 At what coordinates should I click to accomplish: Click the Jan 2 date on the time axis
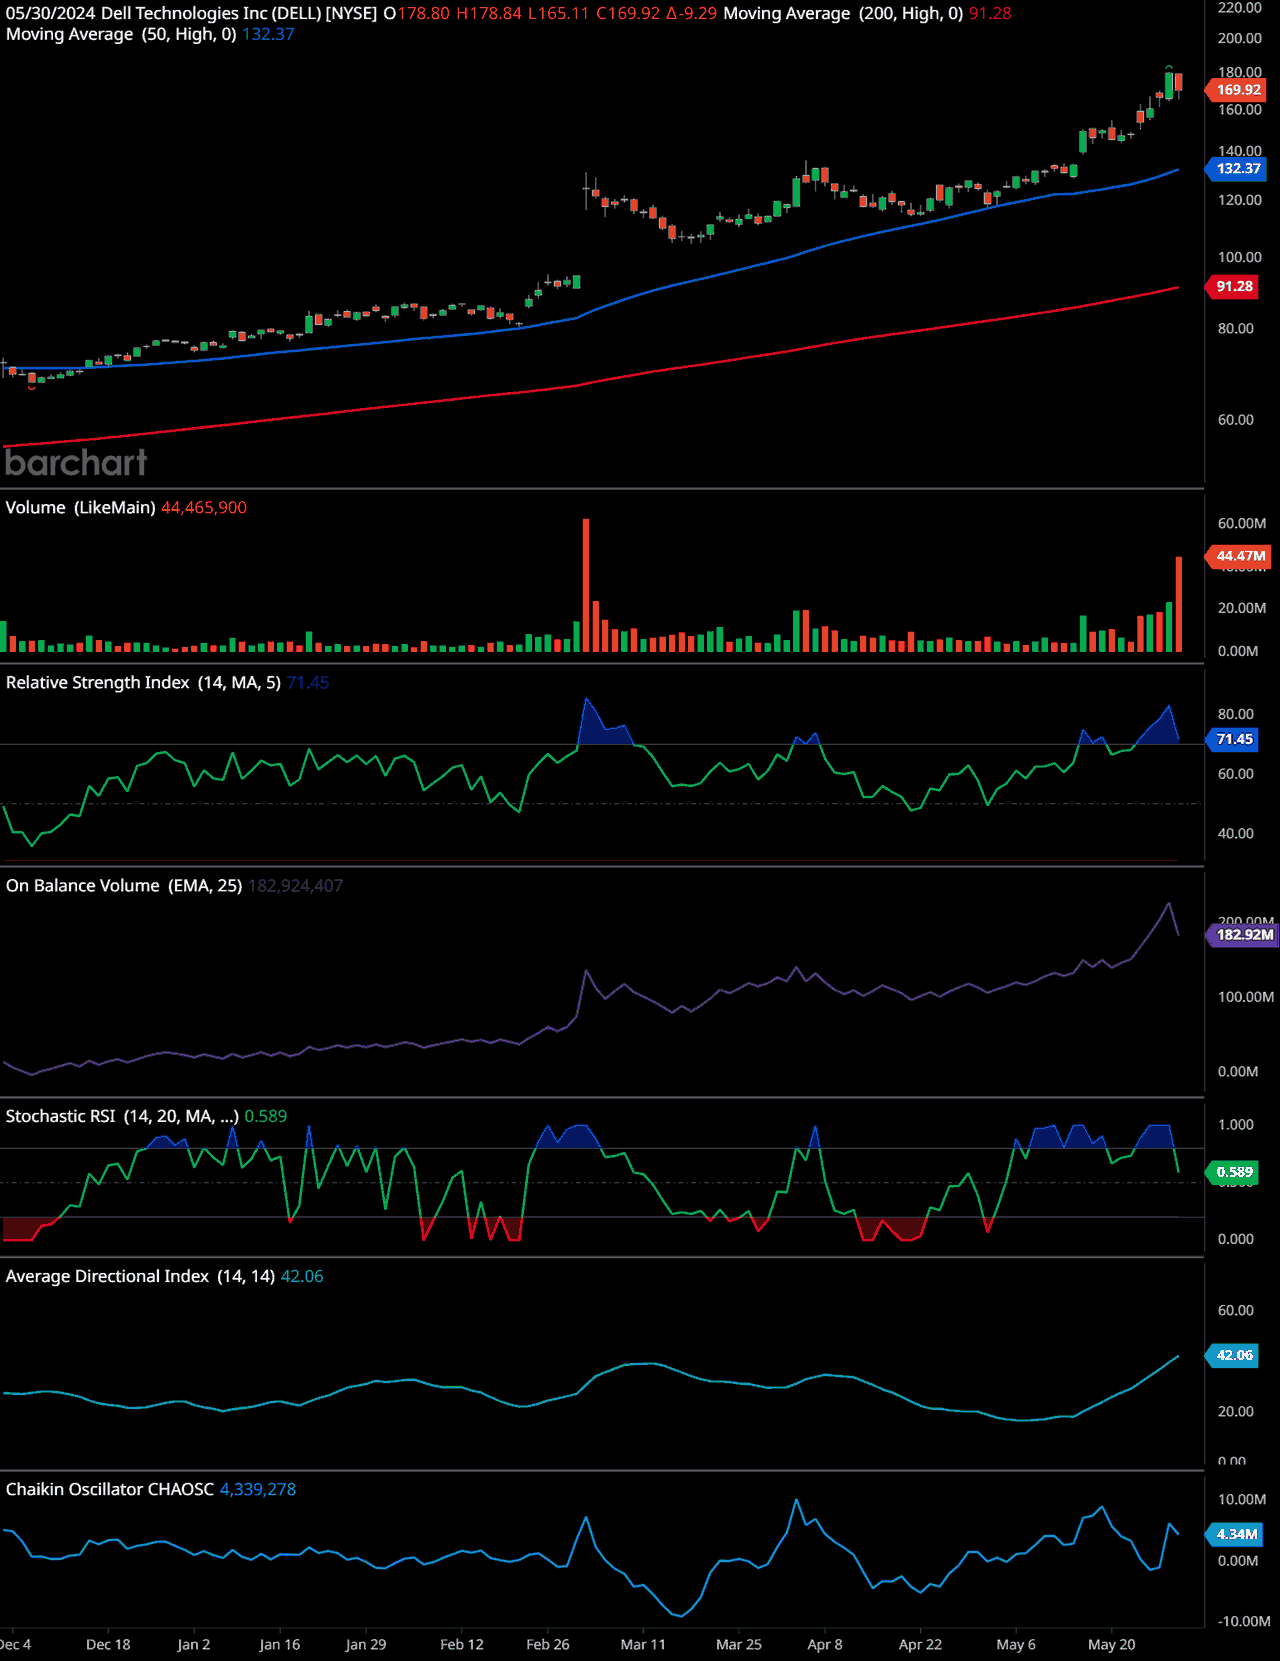tap(194, 1644)
